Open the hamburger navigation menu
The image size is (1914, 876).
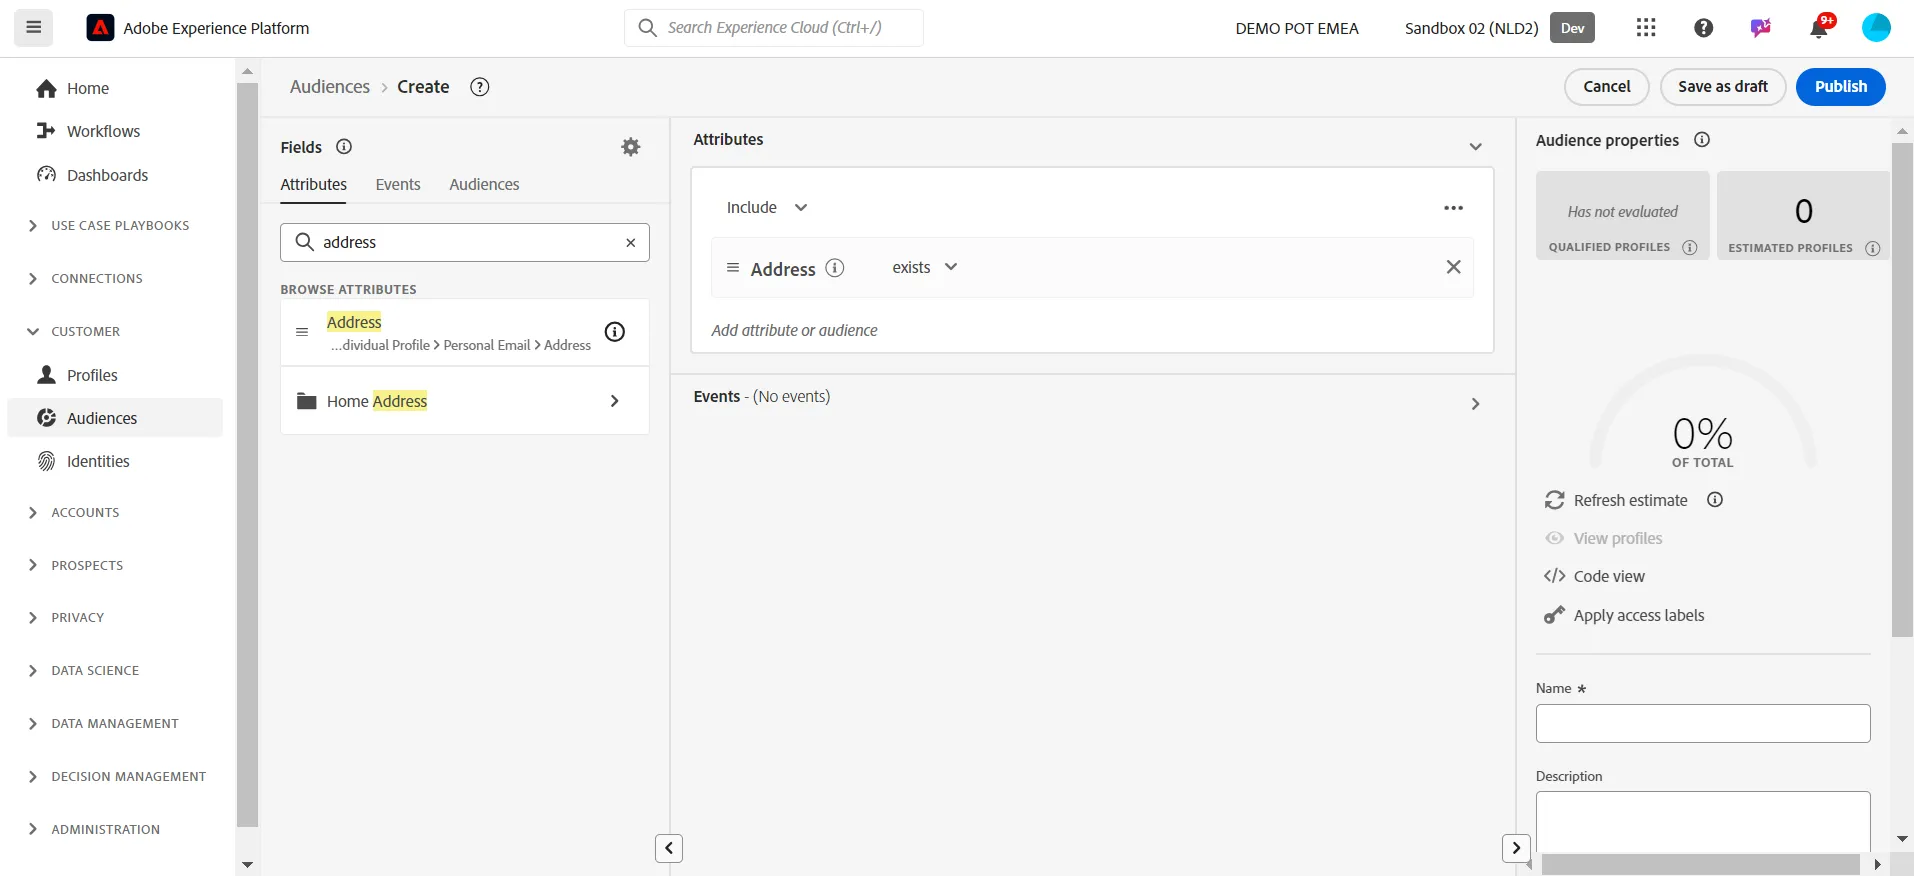tap(33, 28)
